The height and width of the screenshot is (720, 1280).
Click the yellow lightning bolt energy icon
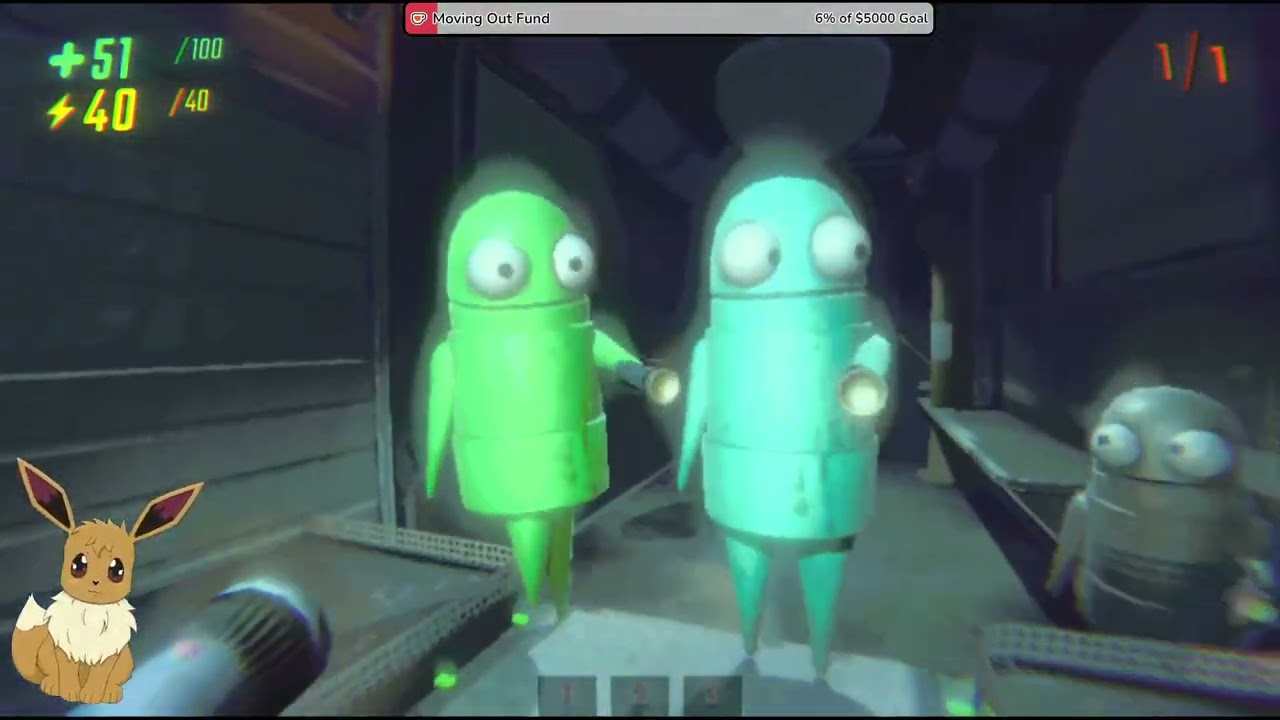[60, 111]
